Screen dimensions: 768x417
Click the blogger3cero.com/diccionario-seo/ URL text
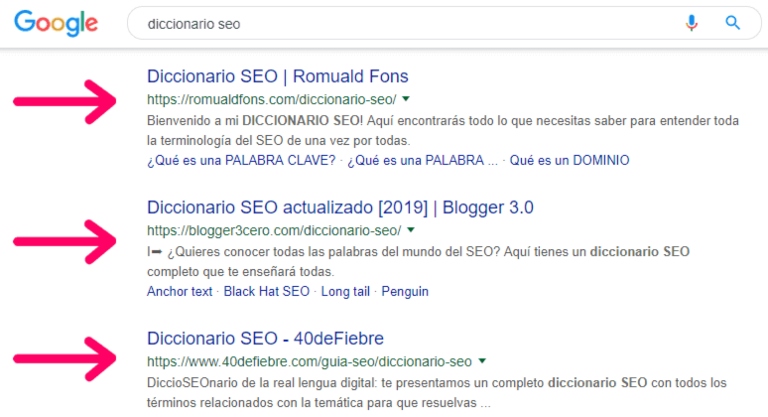(274, 230)
